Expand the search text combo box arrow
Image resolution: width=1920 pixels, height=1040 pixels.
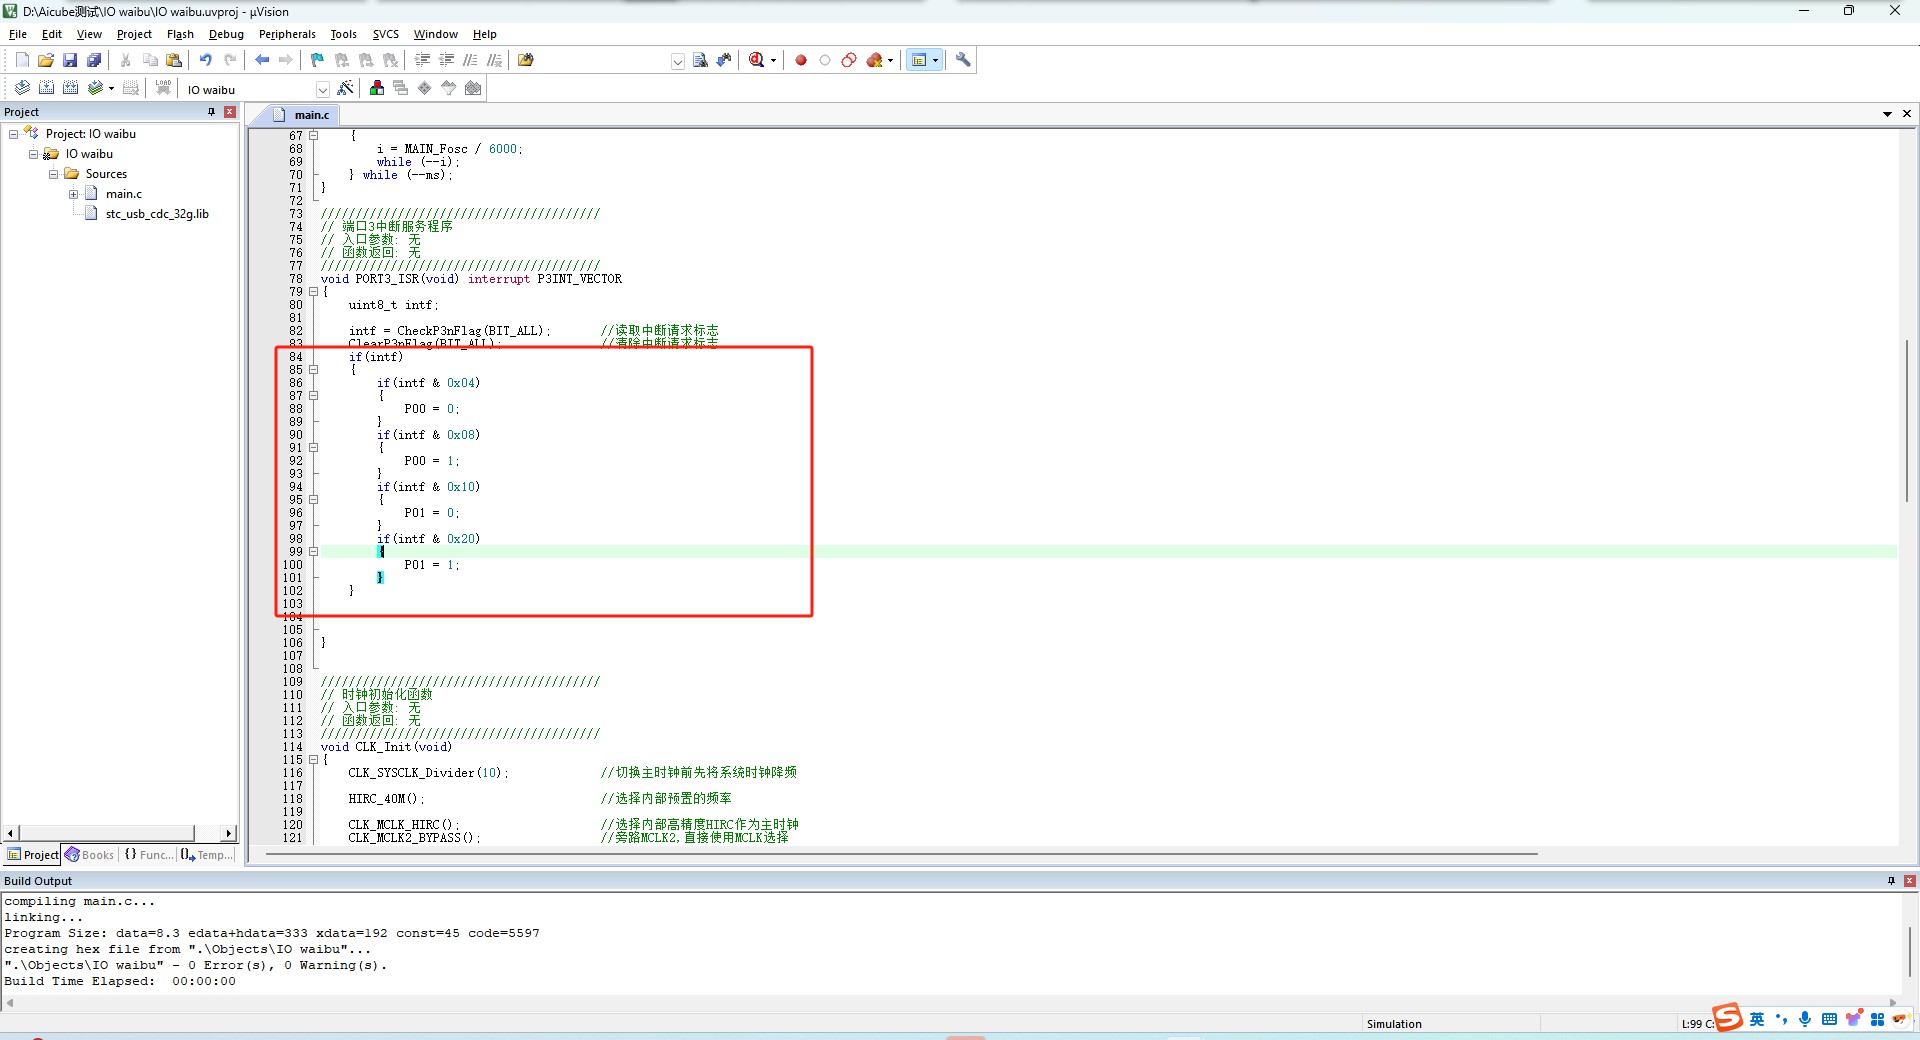(x=677, y=61)
